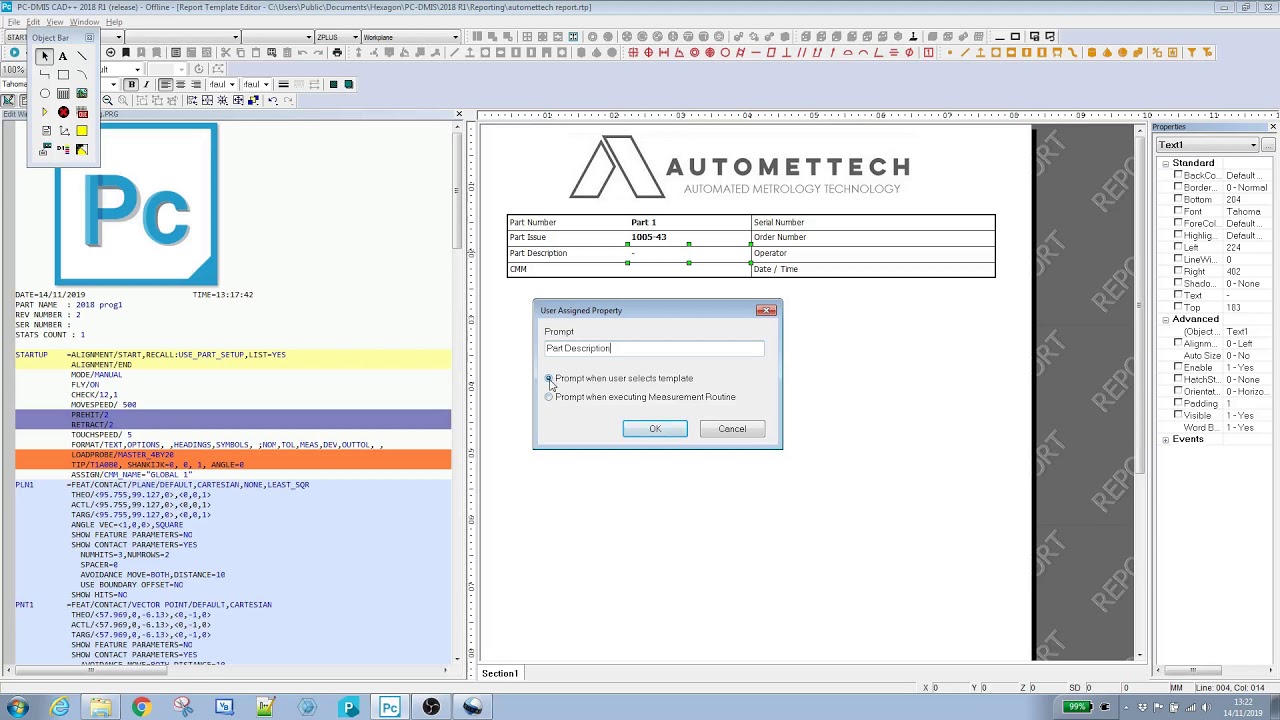Collapse the Standard properties group
The image size is (1280, 720).
tap(1165, 163)
